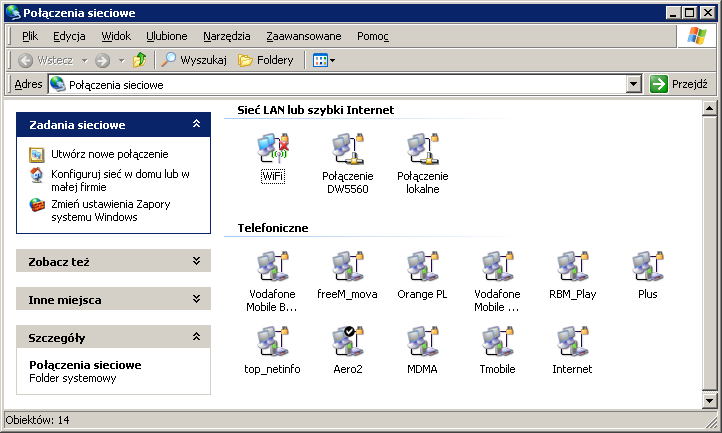Click Utwórz nowe połączenie link

coord(110,154)
